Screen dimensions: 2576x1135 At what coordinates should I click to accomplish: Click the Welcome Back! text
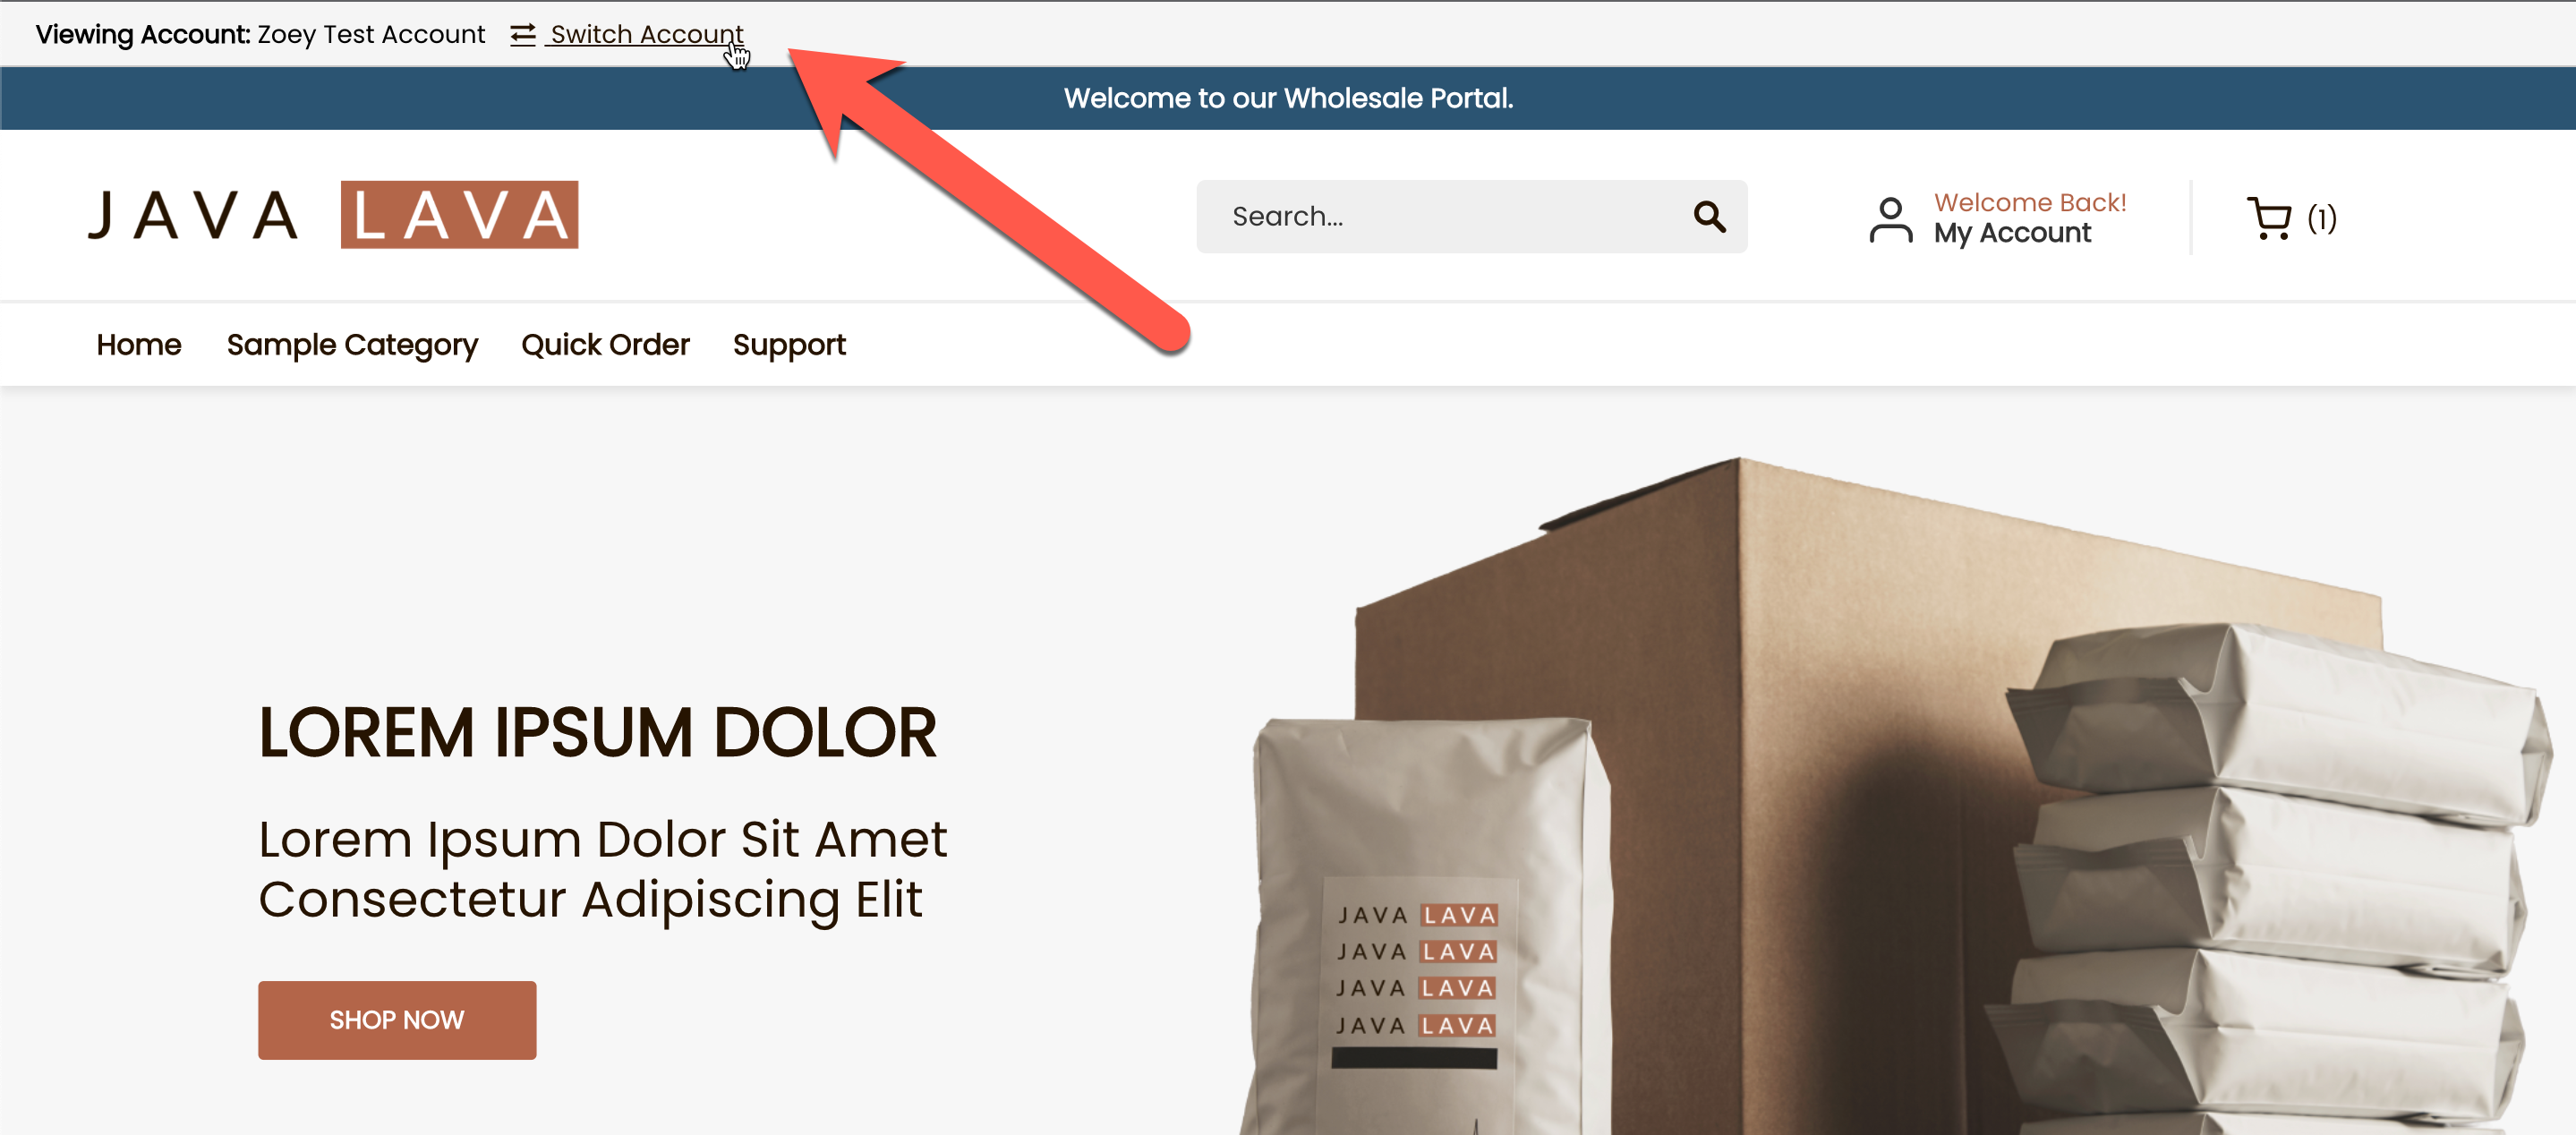point(2030,202)
